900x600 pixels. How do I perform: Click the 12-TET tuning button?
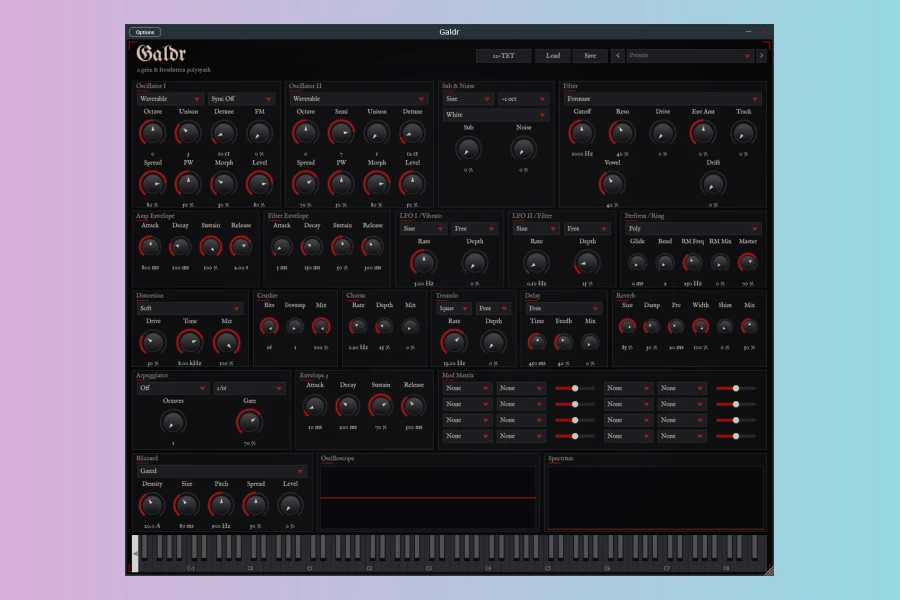point(503,56)
